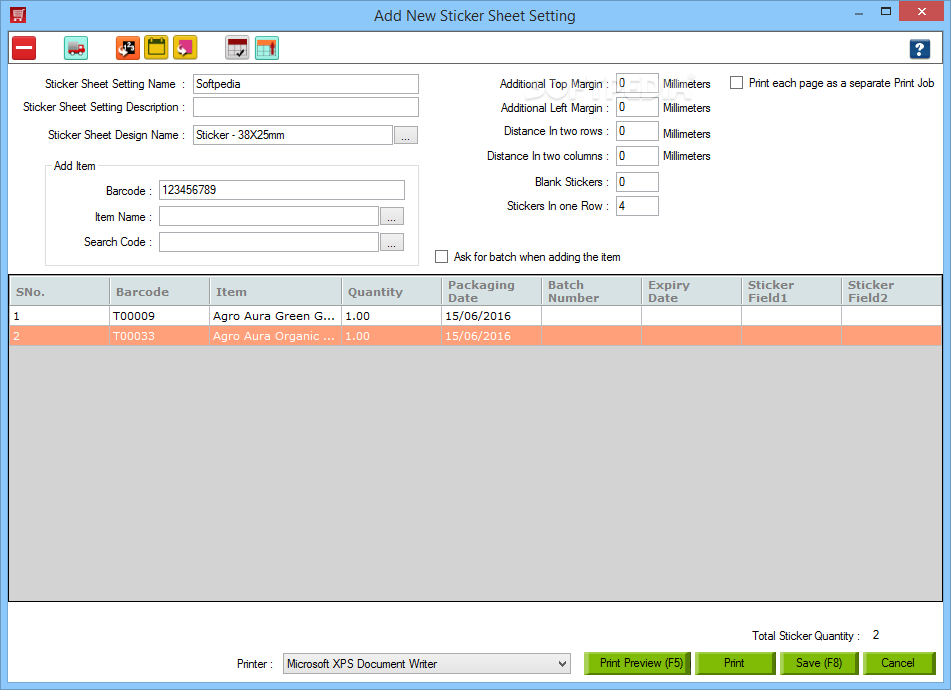Browse Search Code with ellipsis button
Screen dimensions: 951x690
(392, 243)
